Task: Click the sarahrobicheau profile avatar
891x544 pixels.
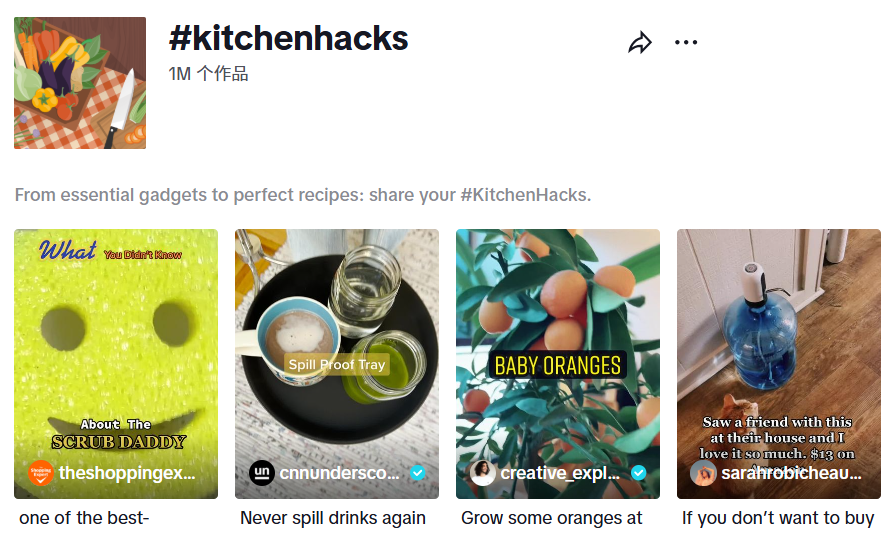Action: click(x=703, y=473)
